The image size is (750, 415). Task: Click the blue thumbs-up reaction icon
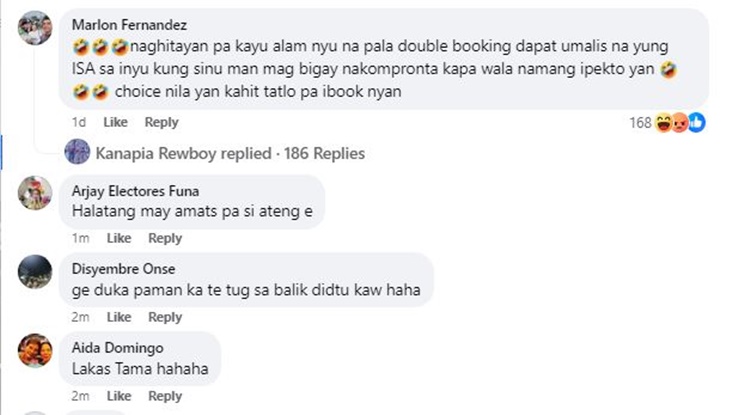[696, 123]
